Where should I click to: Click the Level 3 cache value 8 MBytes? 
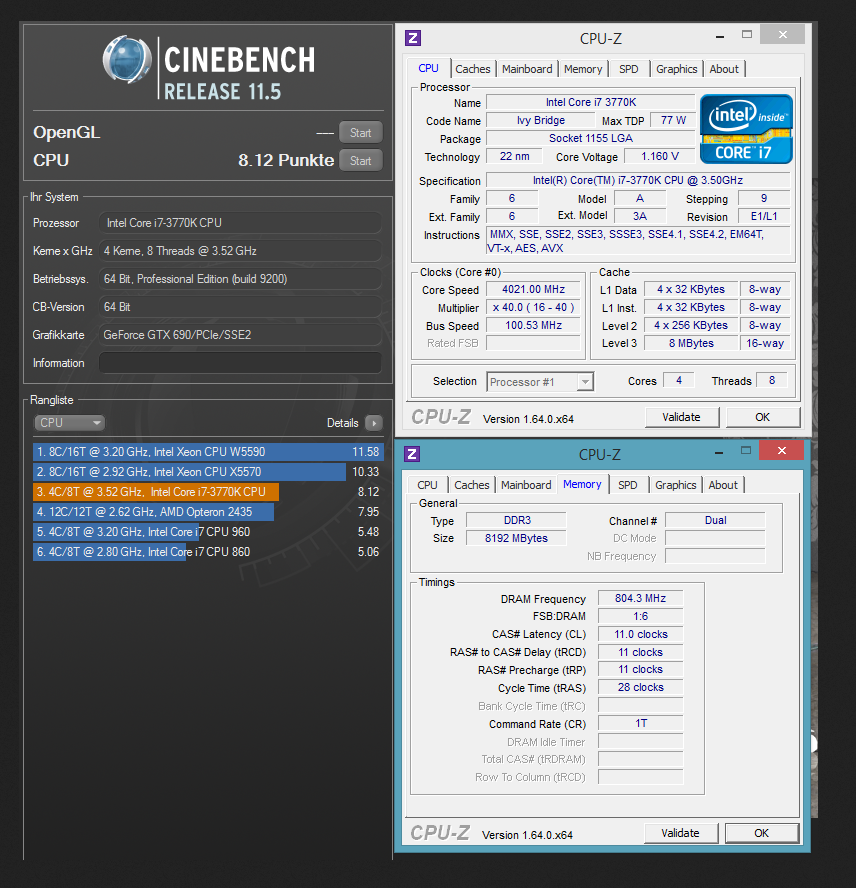pos(691,343)
